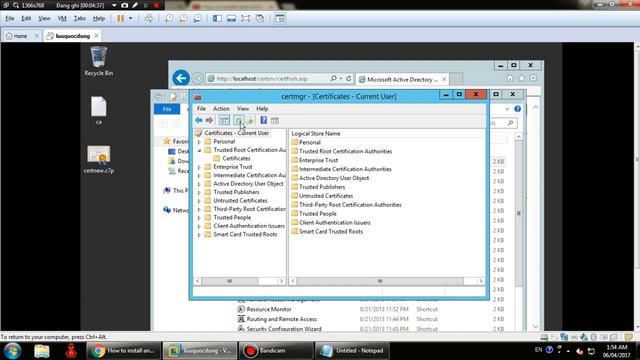
Task: Open the power options dropdown beside pause
Action: (x=131, y=18)
